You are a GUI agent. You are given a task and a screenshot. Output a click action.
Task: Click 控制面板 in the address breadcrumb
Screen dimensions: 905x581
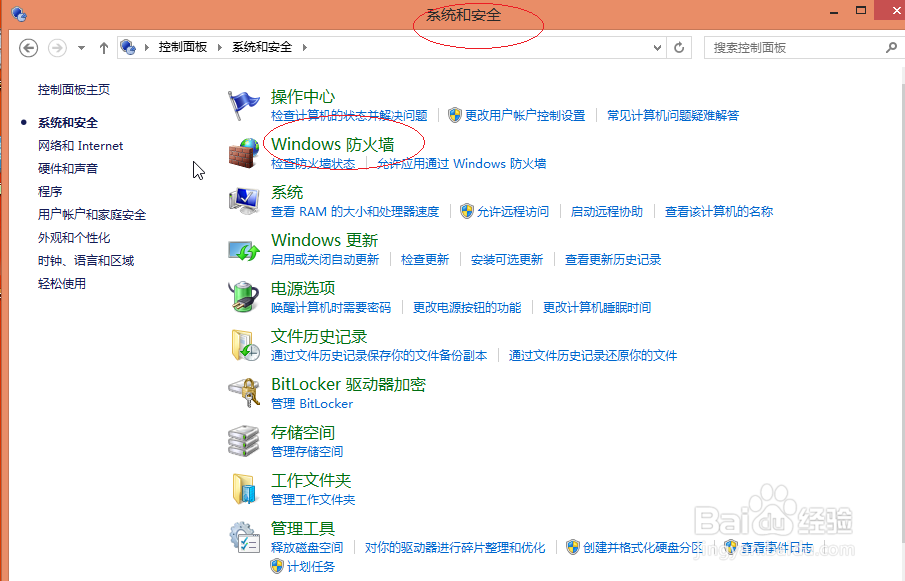(183, 47)
